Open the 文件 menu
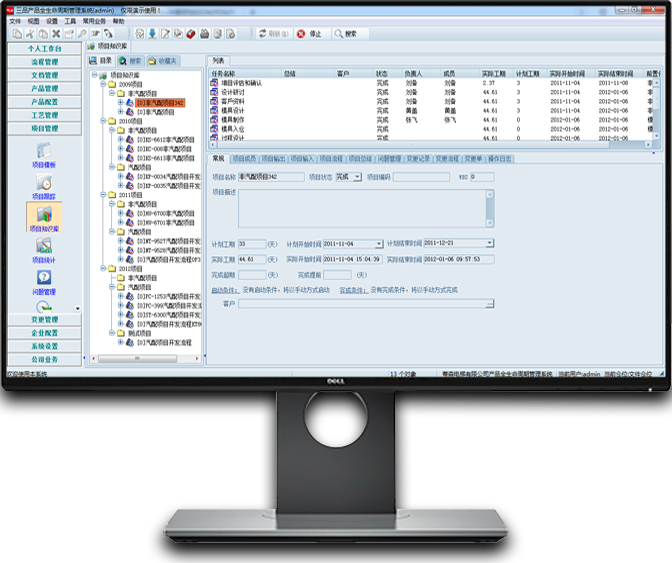Screen dimensions: 672x563 click(x=15, y=20)
